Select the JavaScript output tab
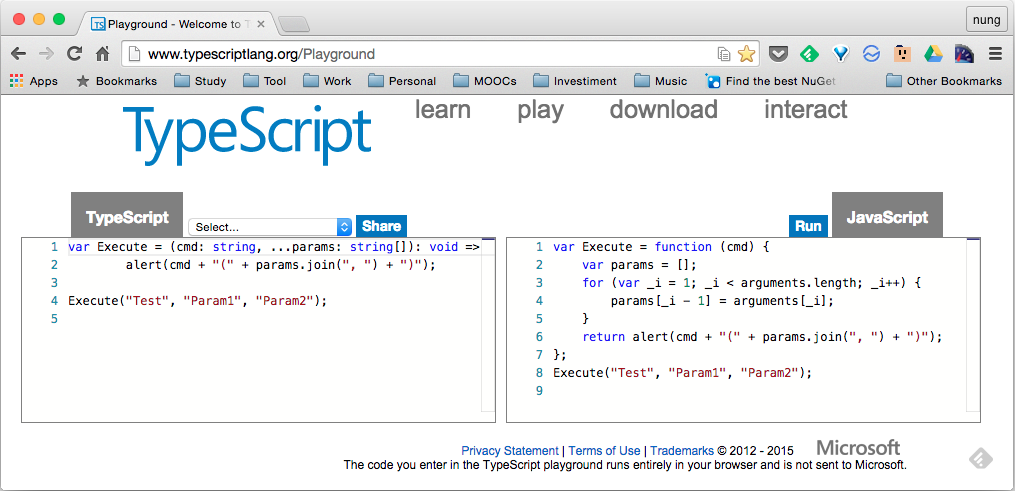This screenshot has width=1015, height=491. pyautogui.click(x=887, y=215)
